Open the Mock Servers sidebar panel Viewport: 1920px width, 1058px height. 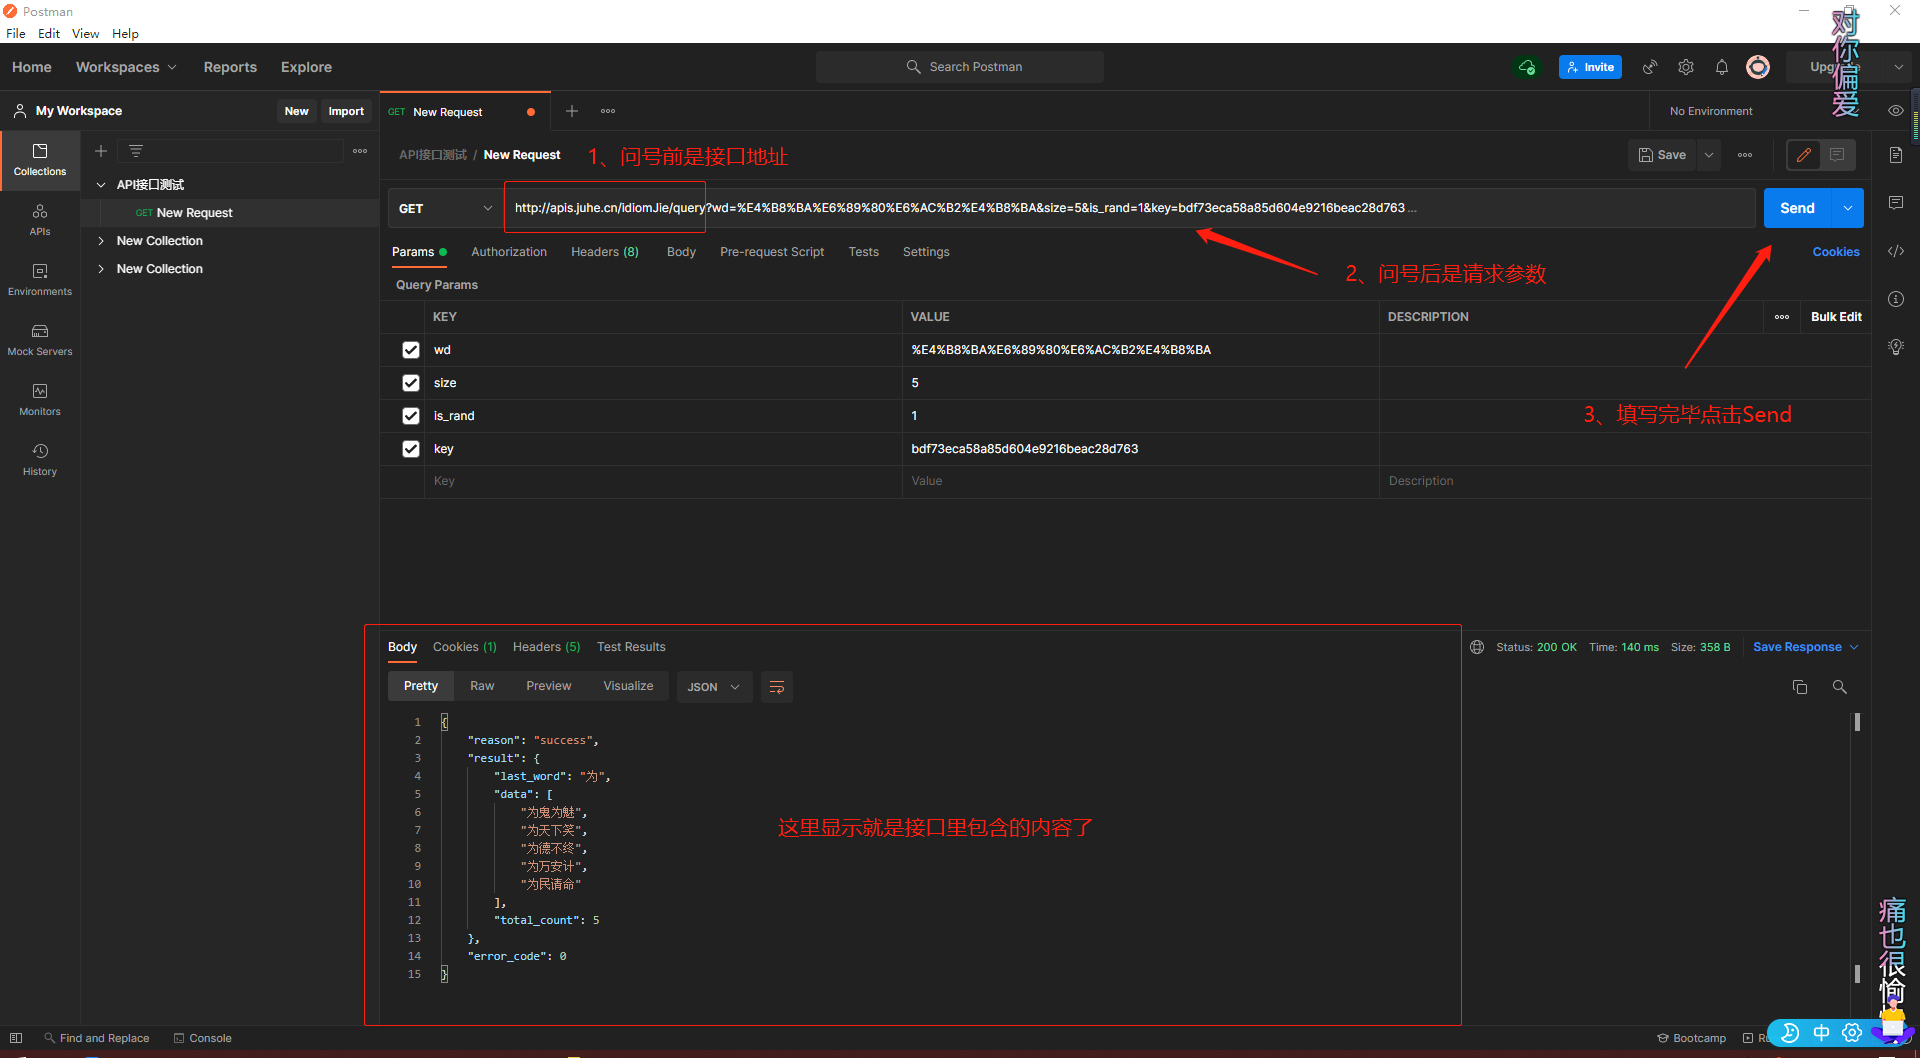point(40,340)
